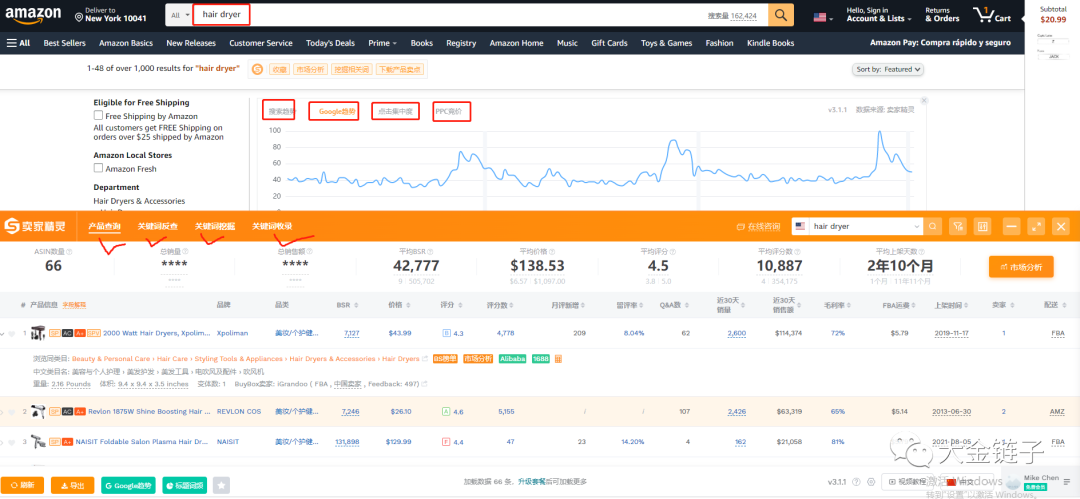The image size is (1080, 499).
Task: Open the Sort by Featured dropdown
Action: click(x=888, y=69)
